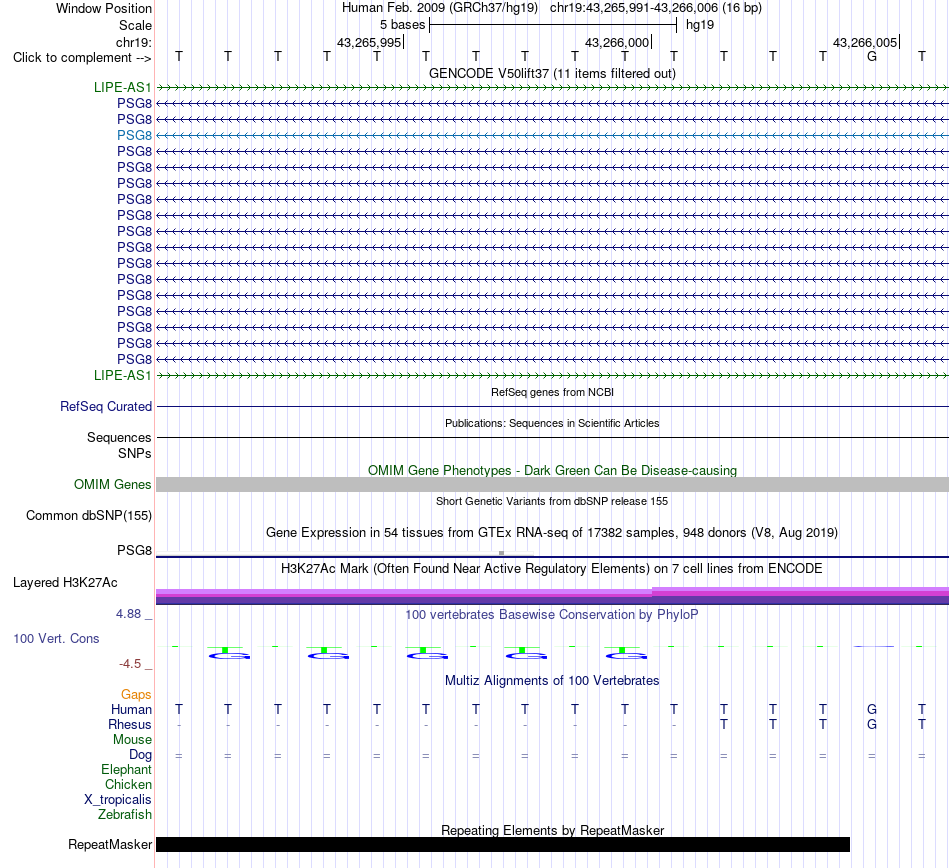Screen dimensions: 950x868
Task: Select the X_tropicalis alignment row label
Action: point(118,800)
